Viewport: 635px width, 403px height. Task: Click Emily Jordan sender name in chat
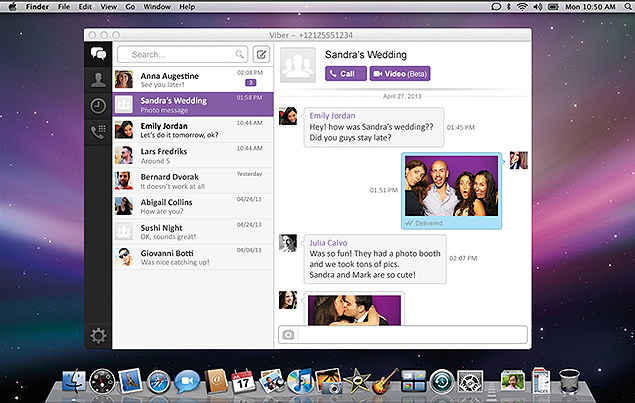332,116
